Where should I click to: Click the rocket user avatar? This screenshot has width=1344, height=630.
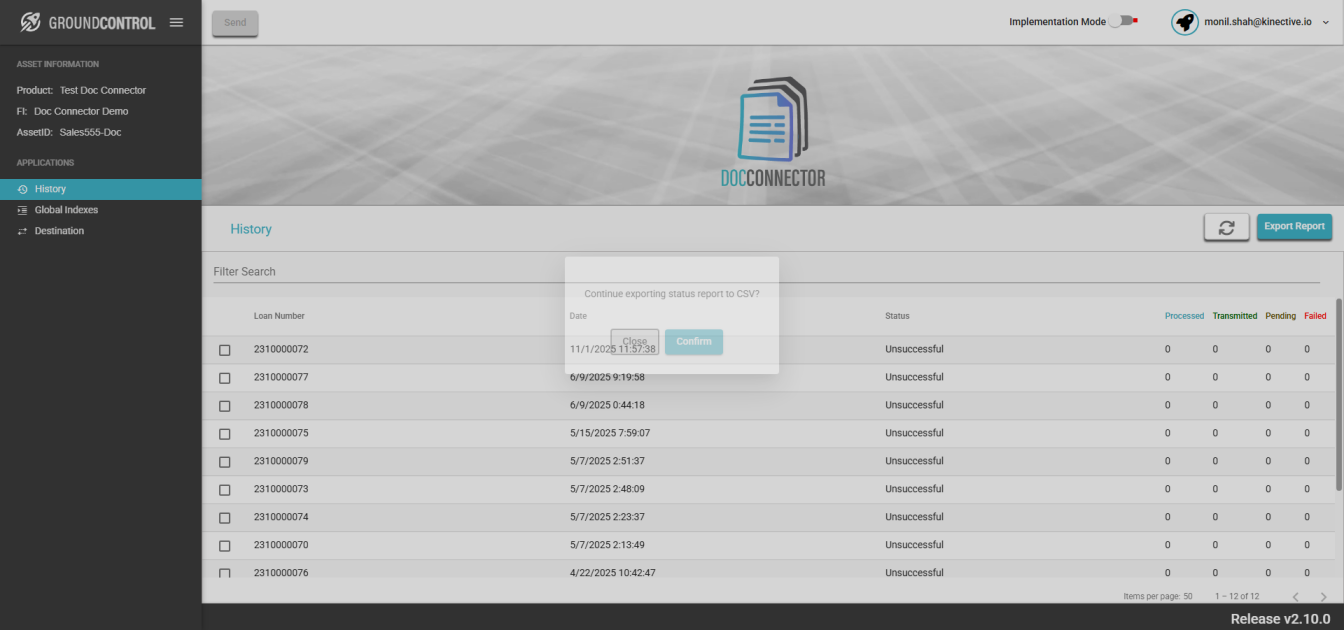[1185, 22]
